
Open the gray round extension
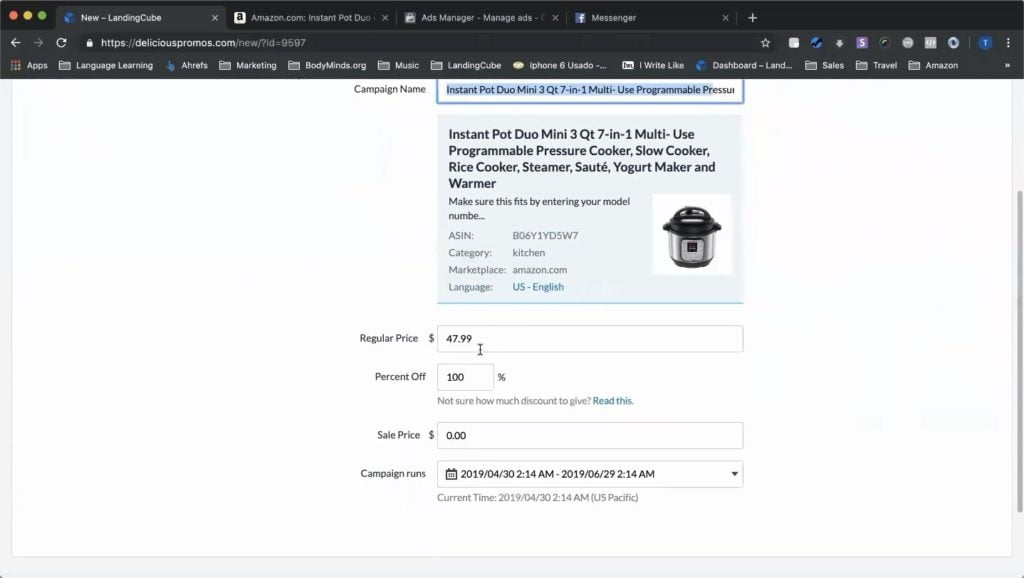tap(908, 43)
